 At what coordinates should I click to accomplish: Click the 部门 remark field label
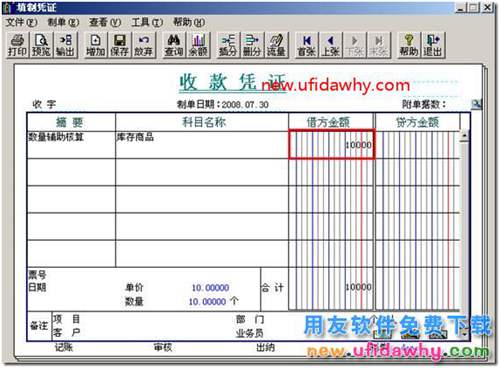(250, 319)
